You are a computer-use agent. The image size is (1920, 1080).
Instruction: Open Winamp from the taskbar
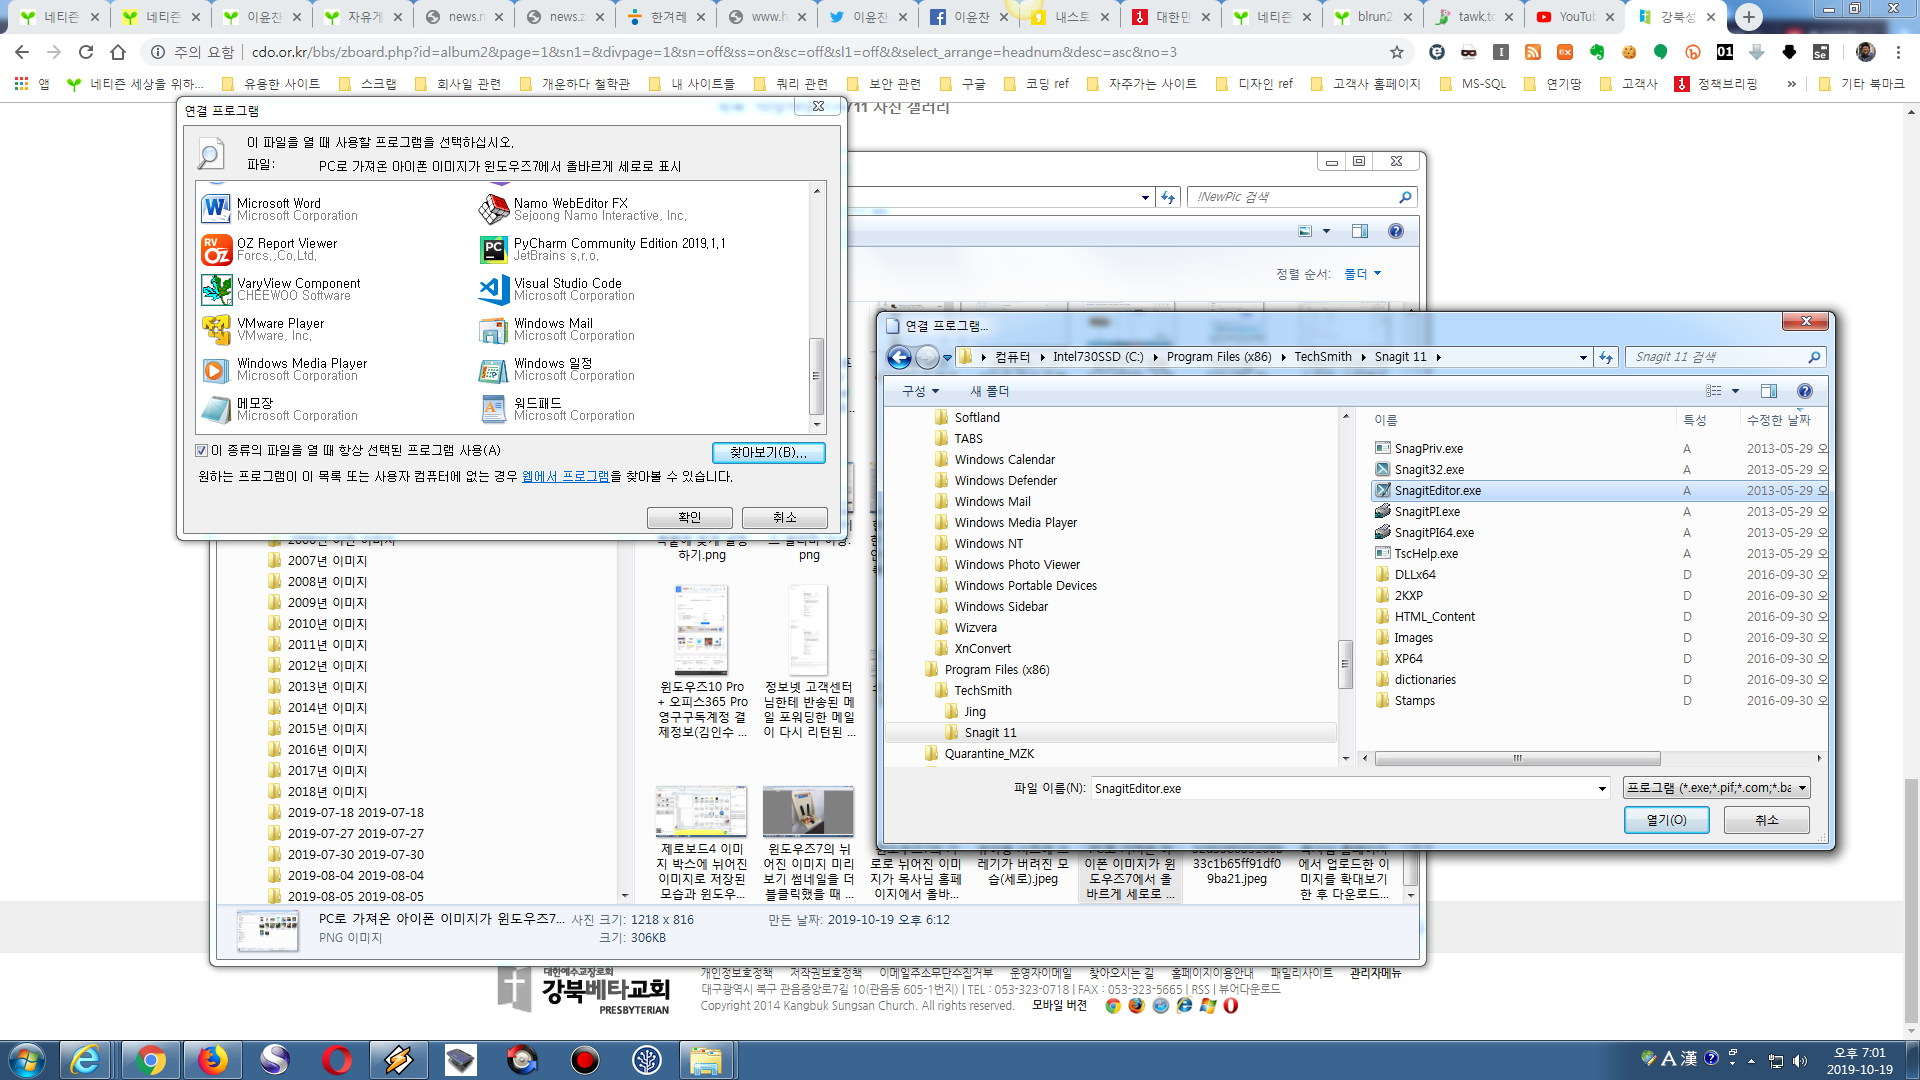click(x=398, y=1059)
